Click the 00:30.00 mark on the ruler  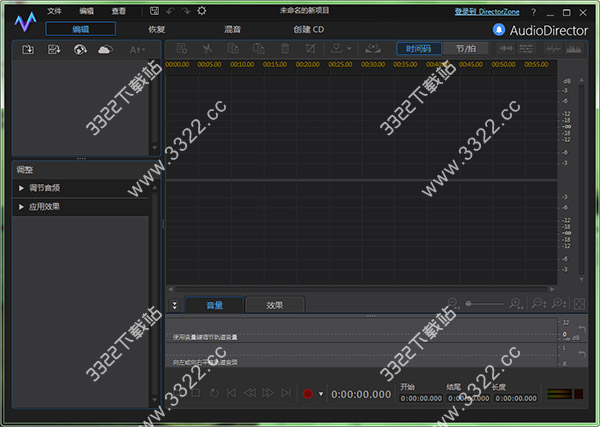tap(373, 64)
